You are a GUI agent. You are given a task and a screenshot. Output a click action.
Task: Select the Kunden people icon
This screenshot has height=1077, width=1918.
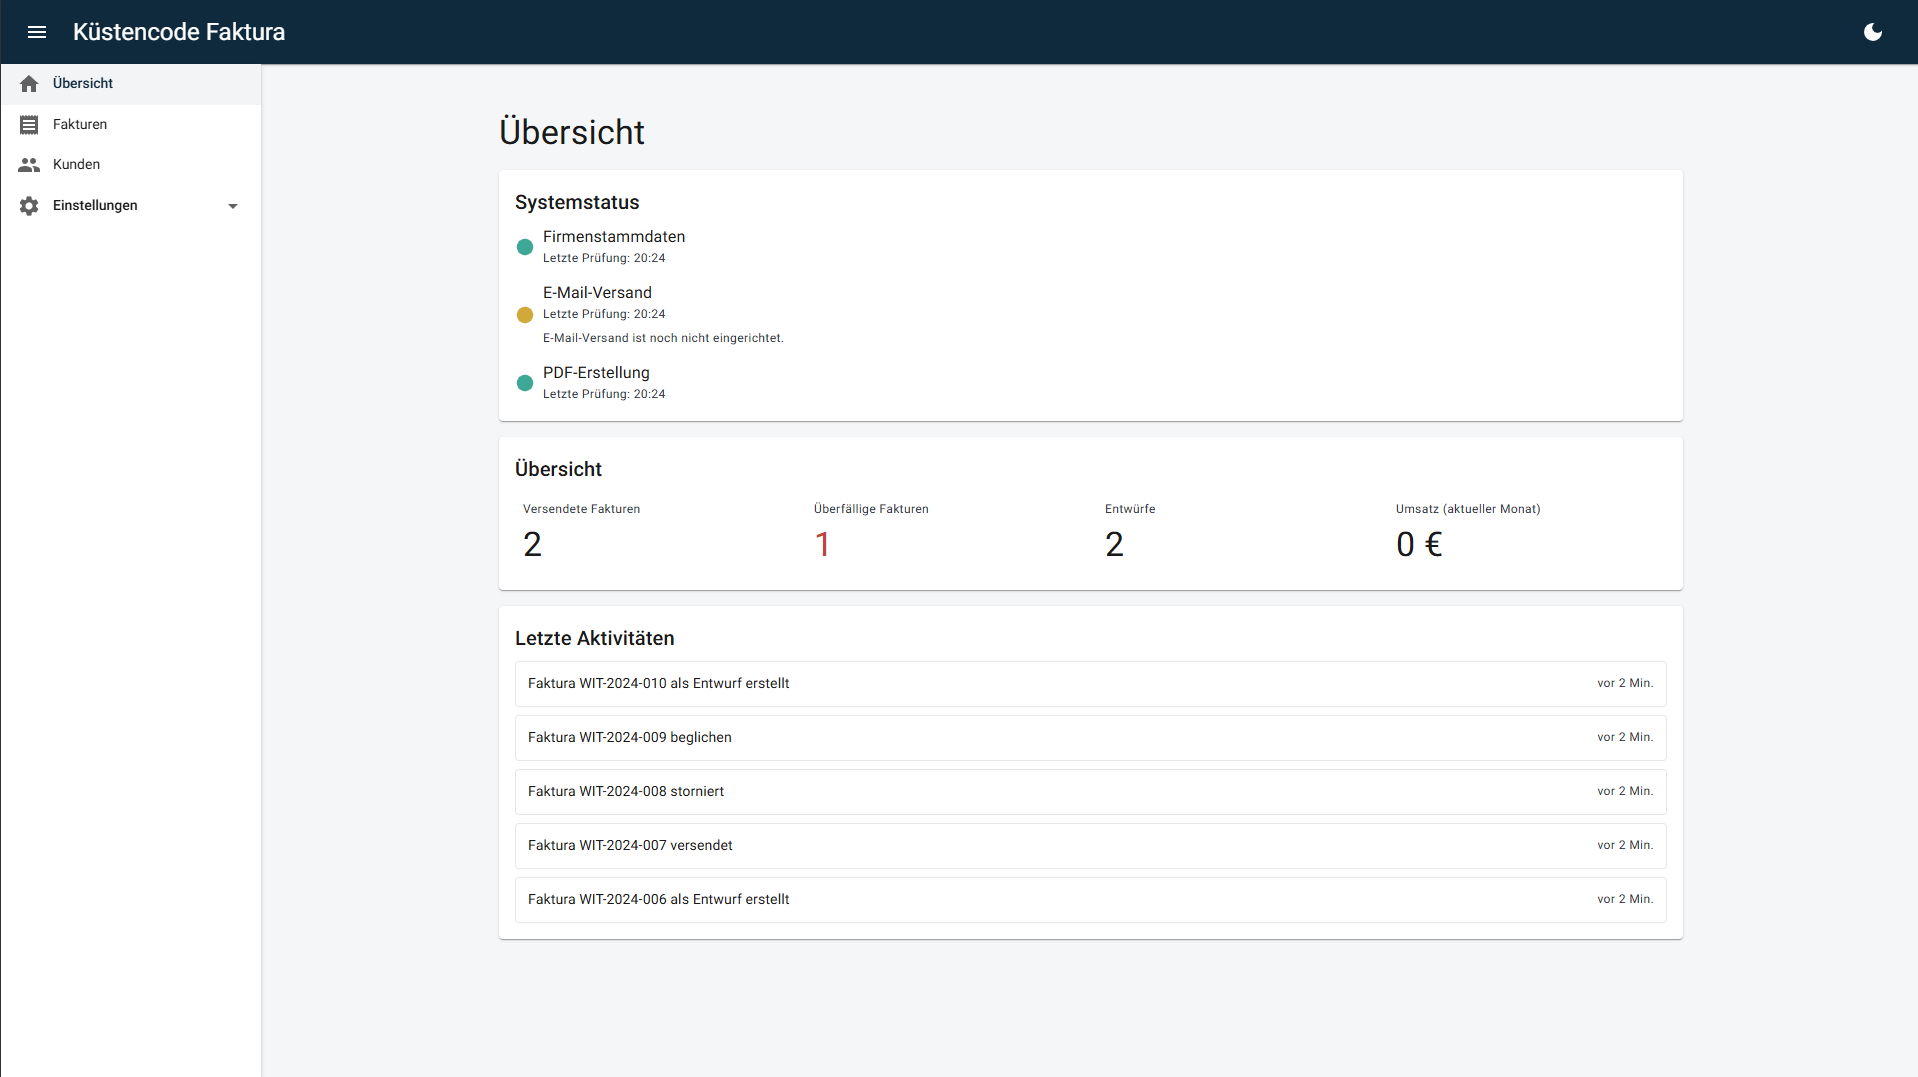pos(29,164)
